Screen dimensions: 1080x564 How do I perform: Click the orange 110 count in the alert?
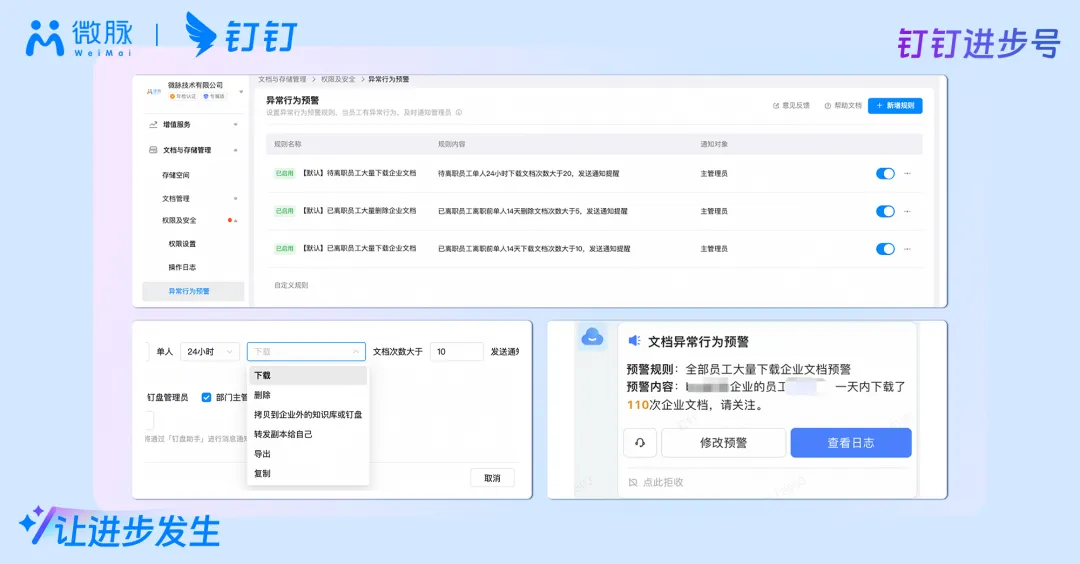click(638, 405)
